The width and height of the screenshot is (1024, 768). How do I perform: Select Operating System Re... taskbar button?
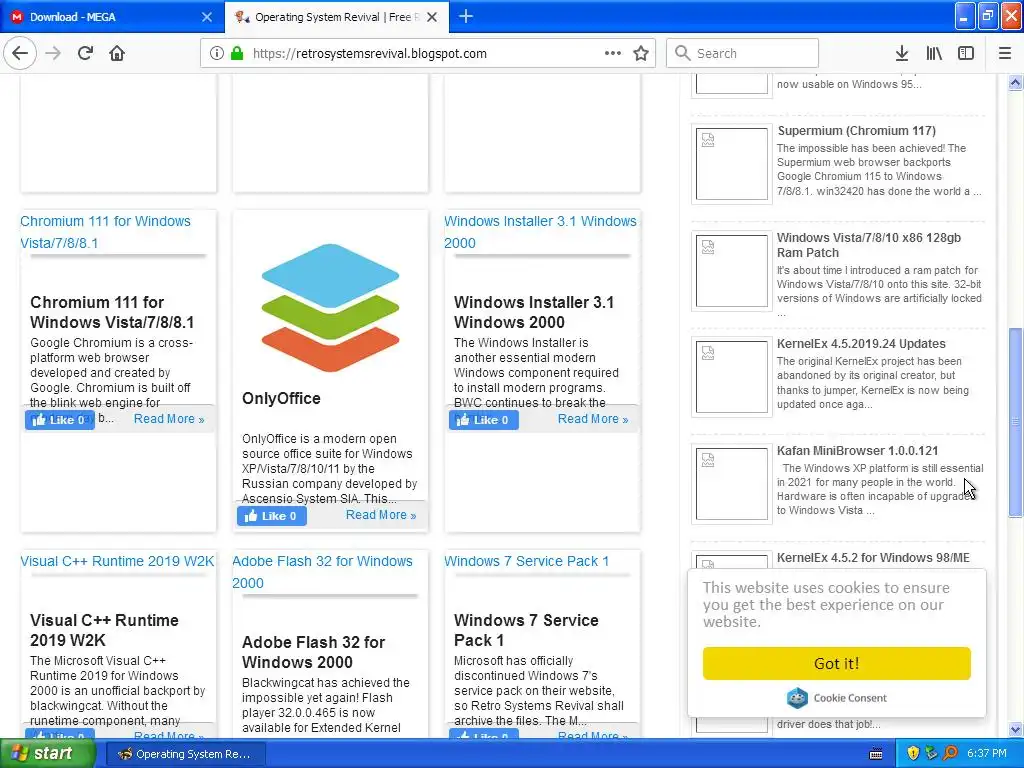pos(185,754)
